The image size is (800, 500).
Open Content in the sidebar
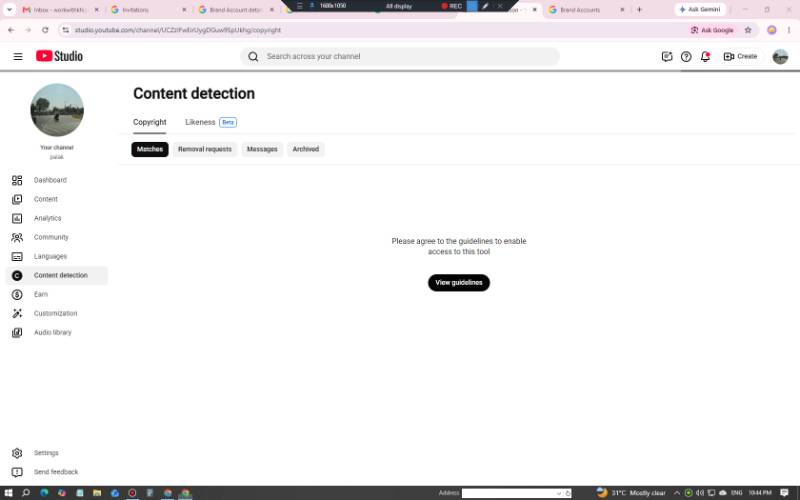pos(57,199)
